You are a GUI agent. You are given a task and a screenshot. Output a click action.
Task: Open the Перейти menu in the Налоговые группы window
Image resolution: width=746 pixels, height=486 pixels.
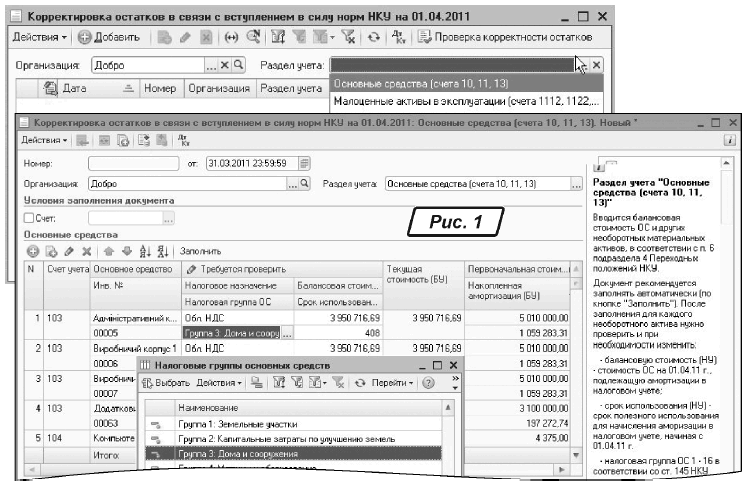click(392, 384)
